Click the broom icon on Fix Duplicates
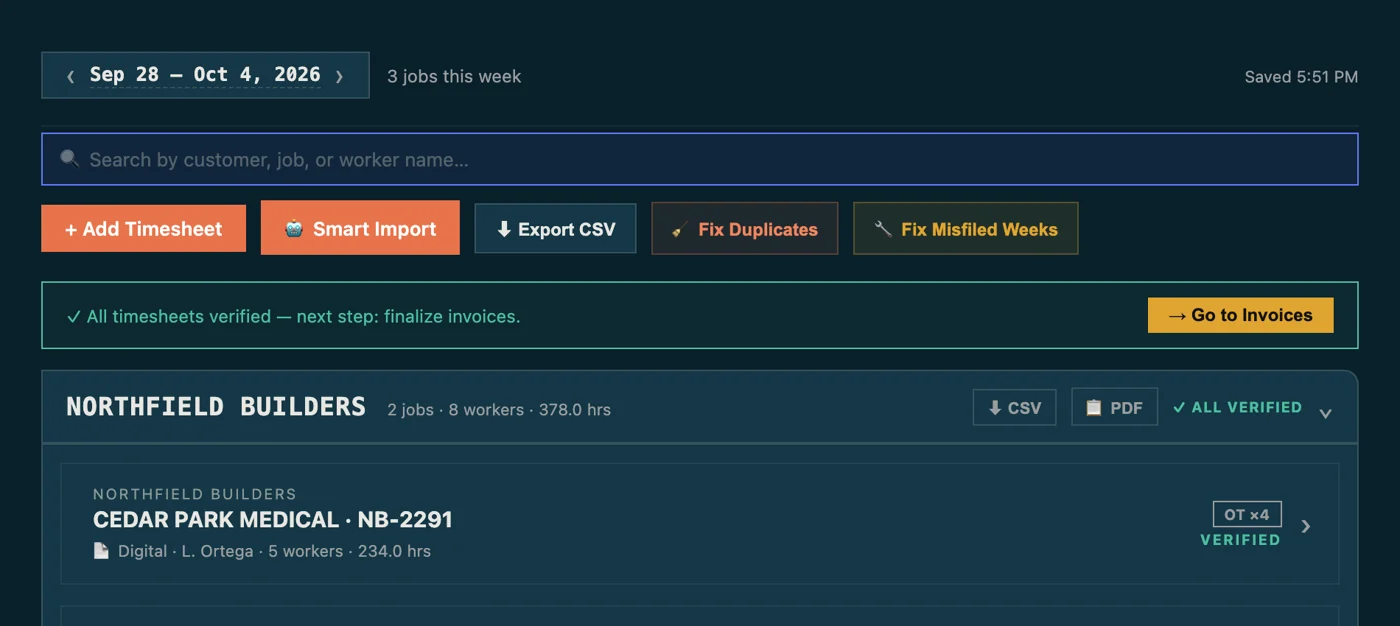 pos(679,229)
